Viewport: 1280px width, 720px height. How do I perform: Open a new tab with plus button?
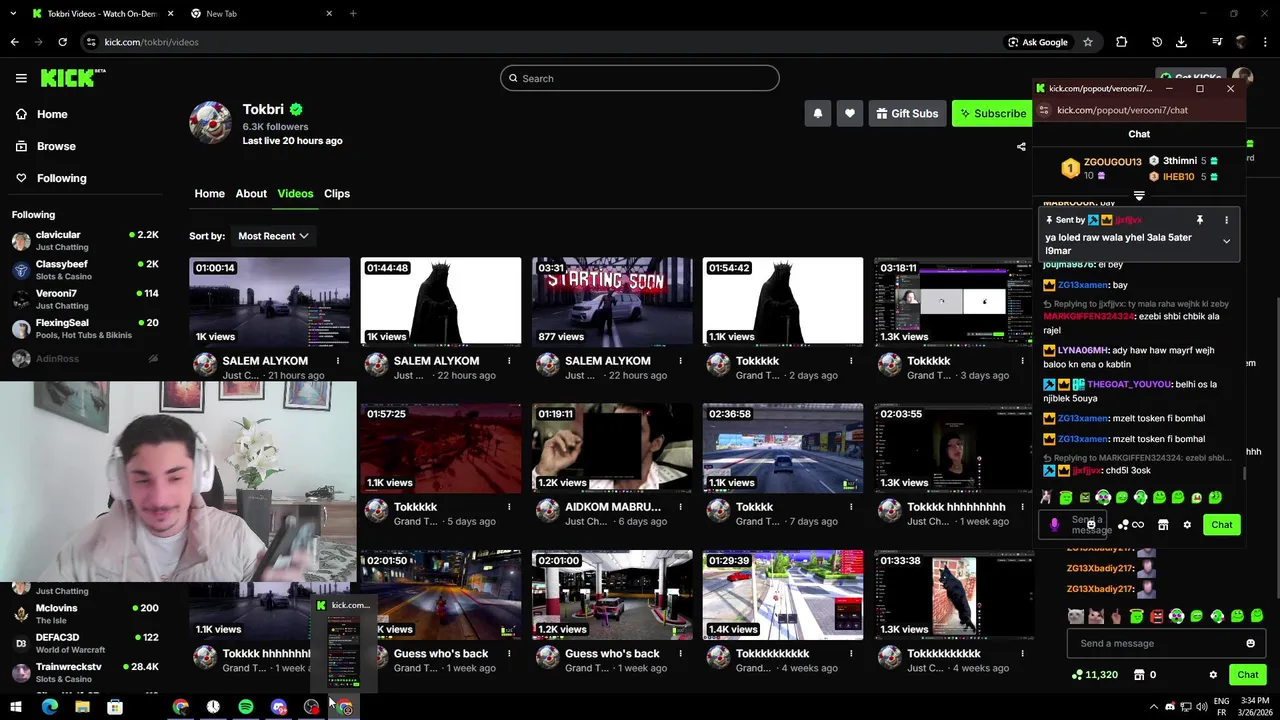(x=353, y=14)
